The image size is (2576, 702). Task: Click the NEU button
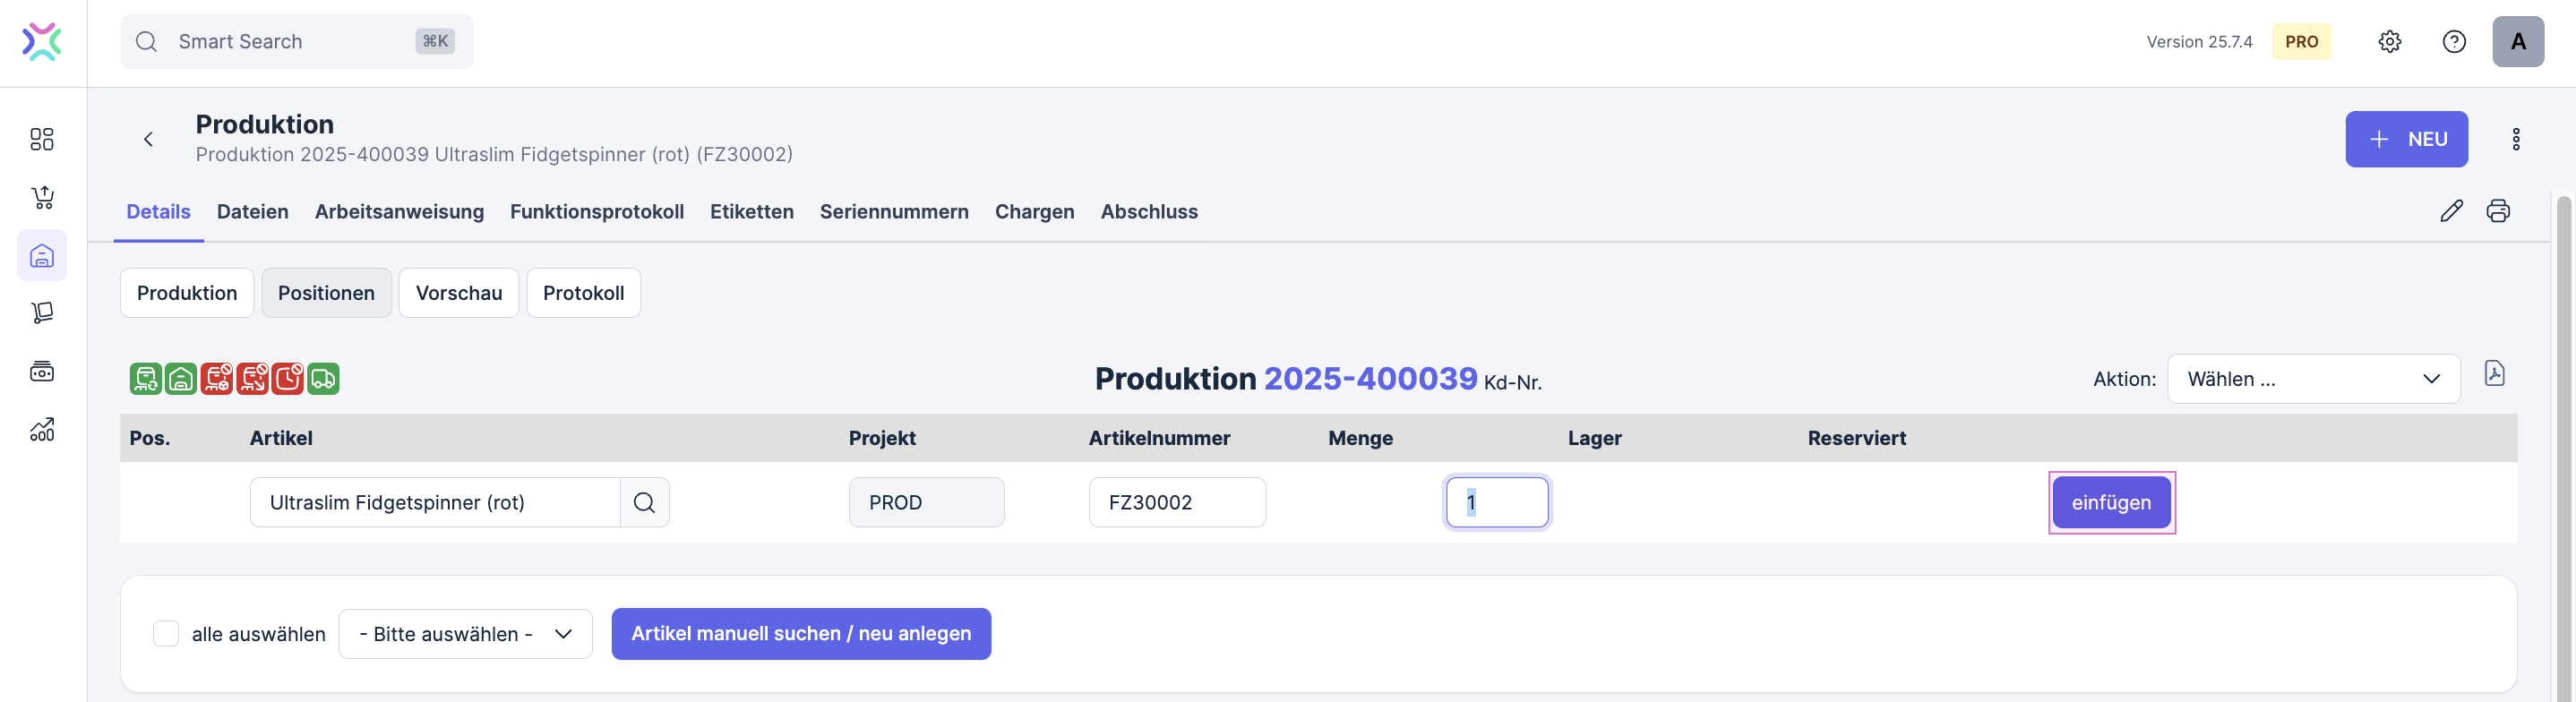pyautogui.click(x=2405, y=139)
